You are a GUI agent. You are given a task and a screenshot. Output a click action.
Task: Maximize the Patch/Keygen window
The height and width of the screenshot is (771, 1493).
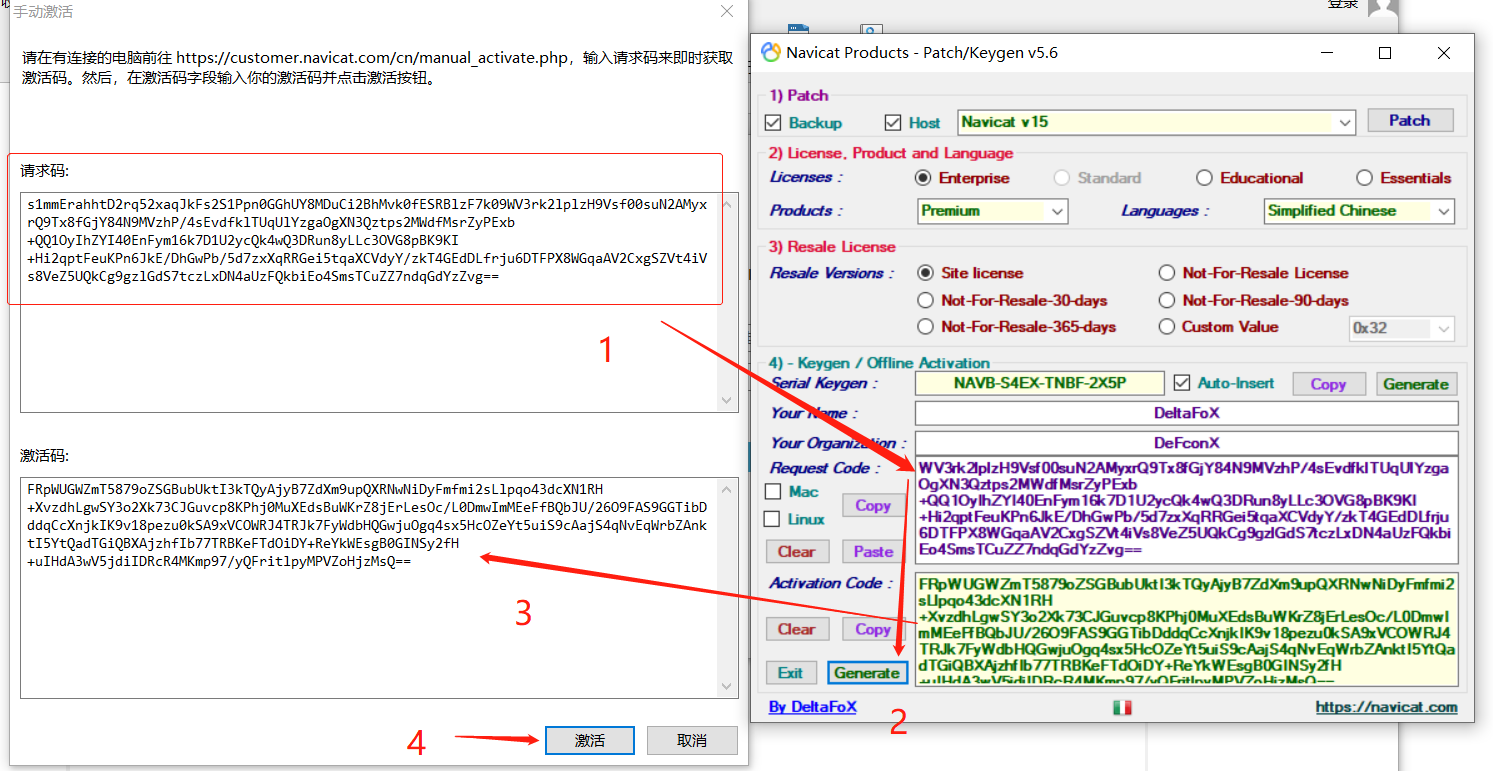tap(1385, 53)
